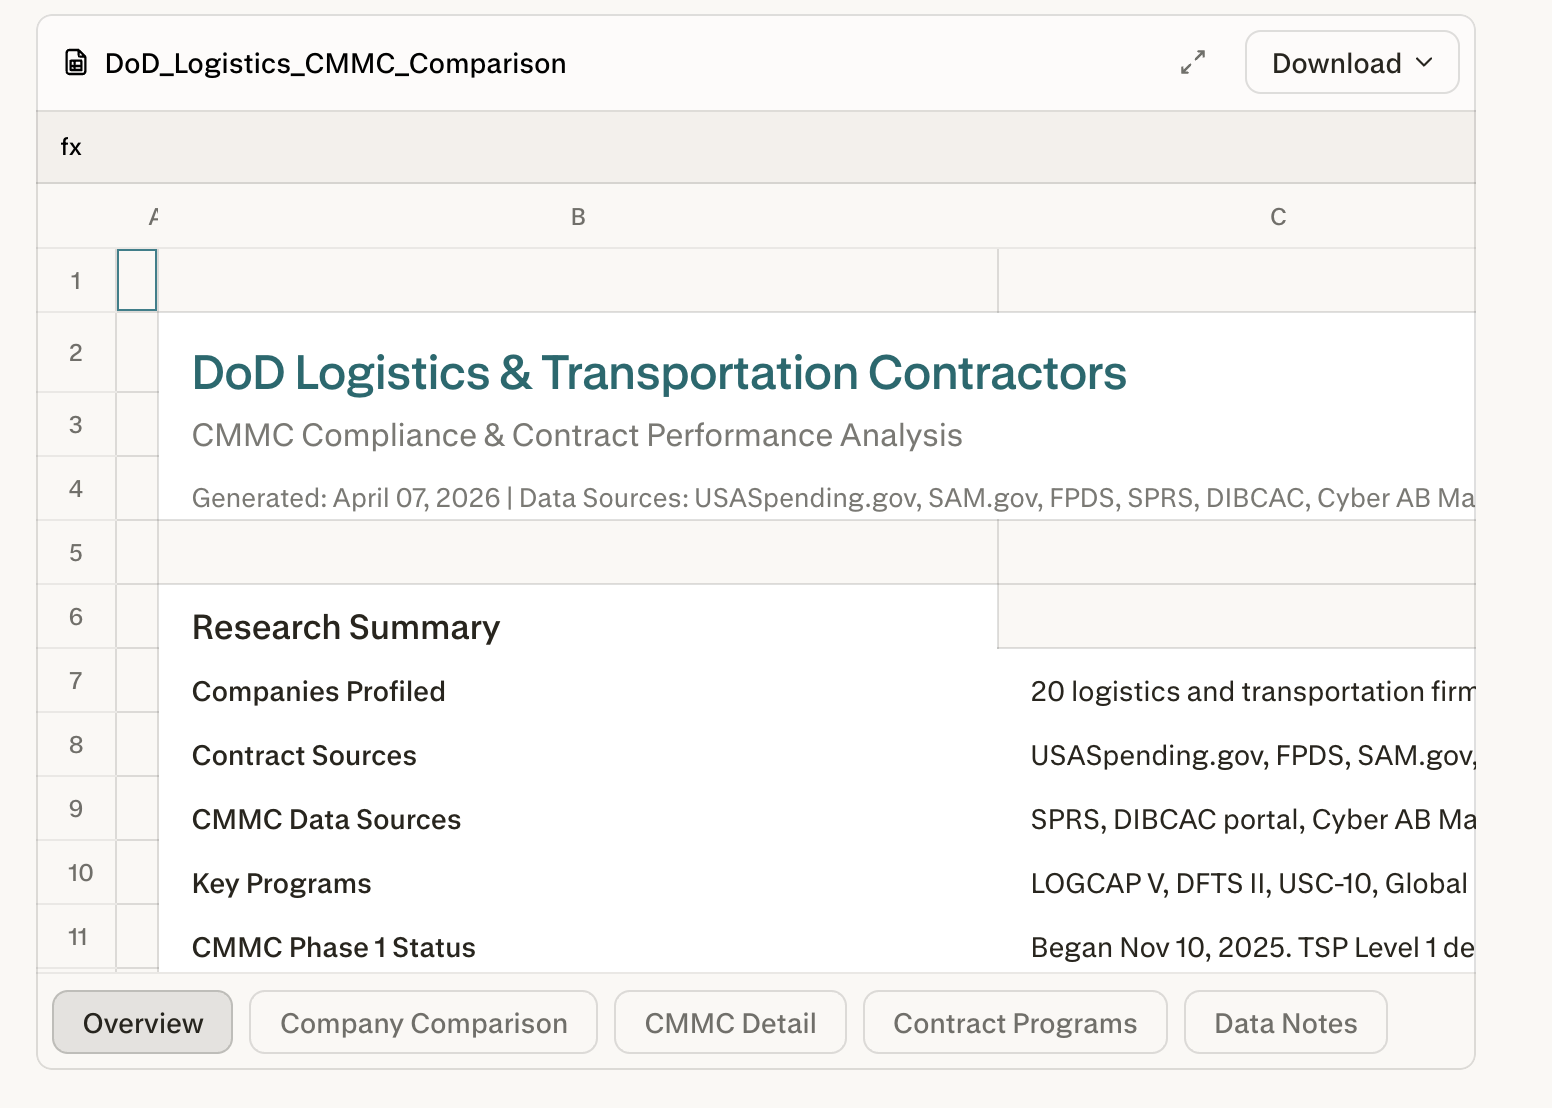
Task: Open the Download dropdown menu
Action: point(1351,63)
